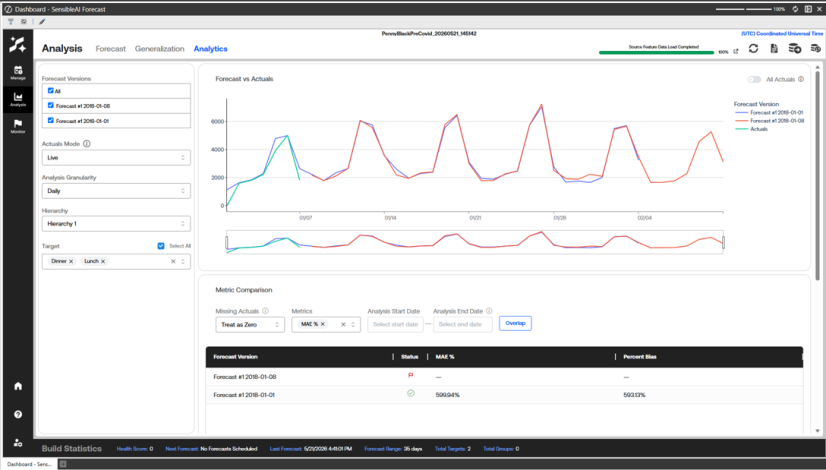
Task: Click the SensibleAI sparkle logo in sidebar
Action: [x=17, y=45]
